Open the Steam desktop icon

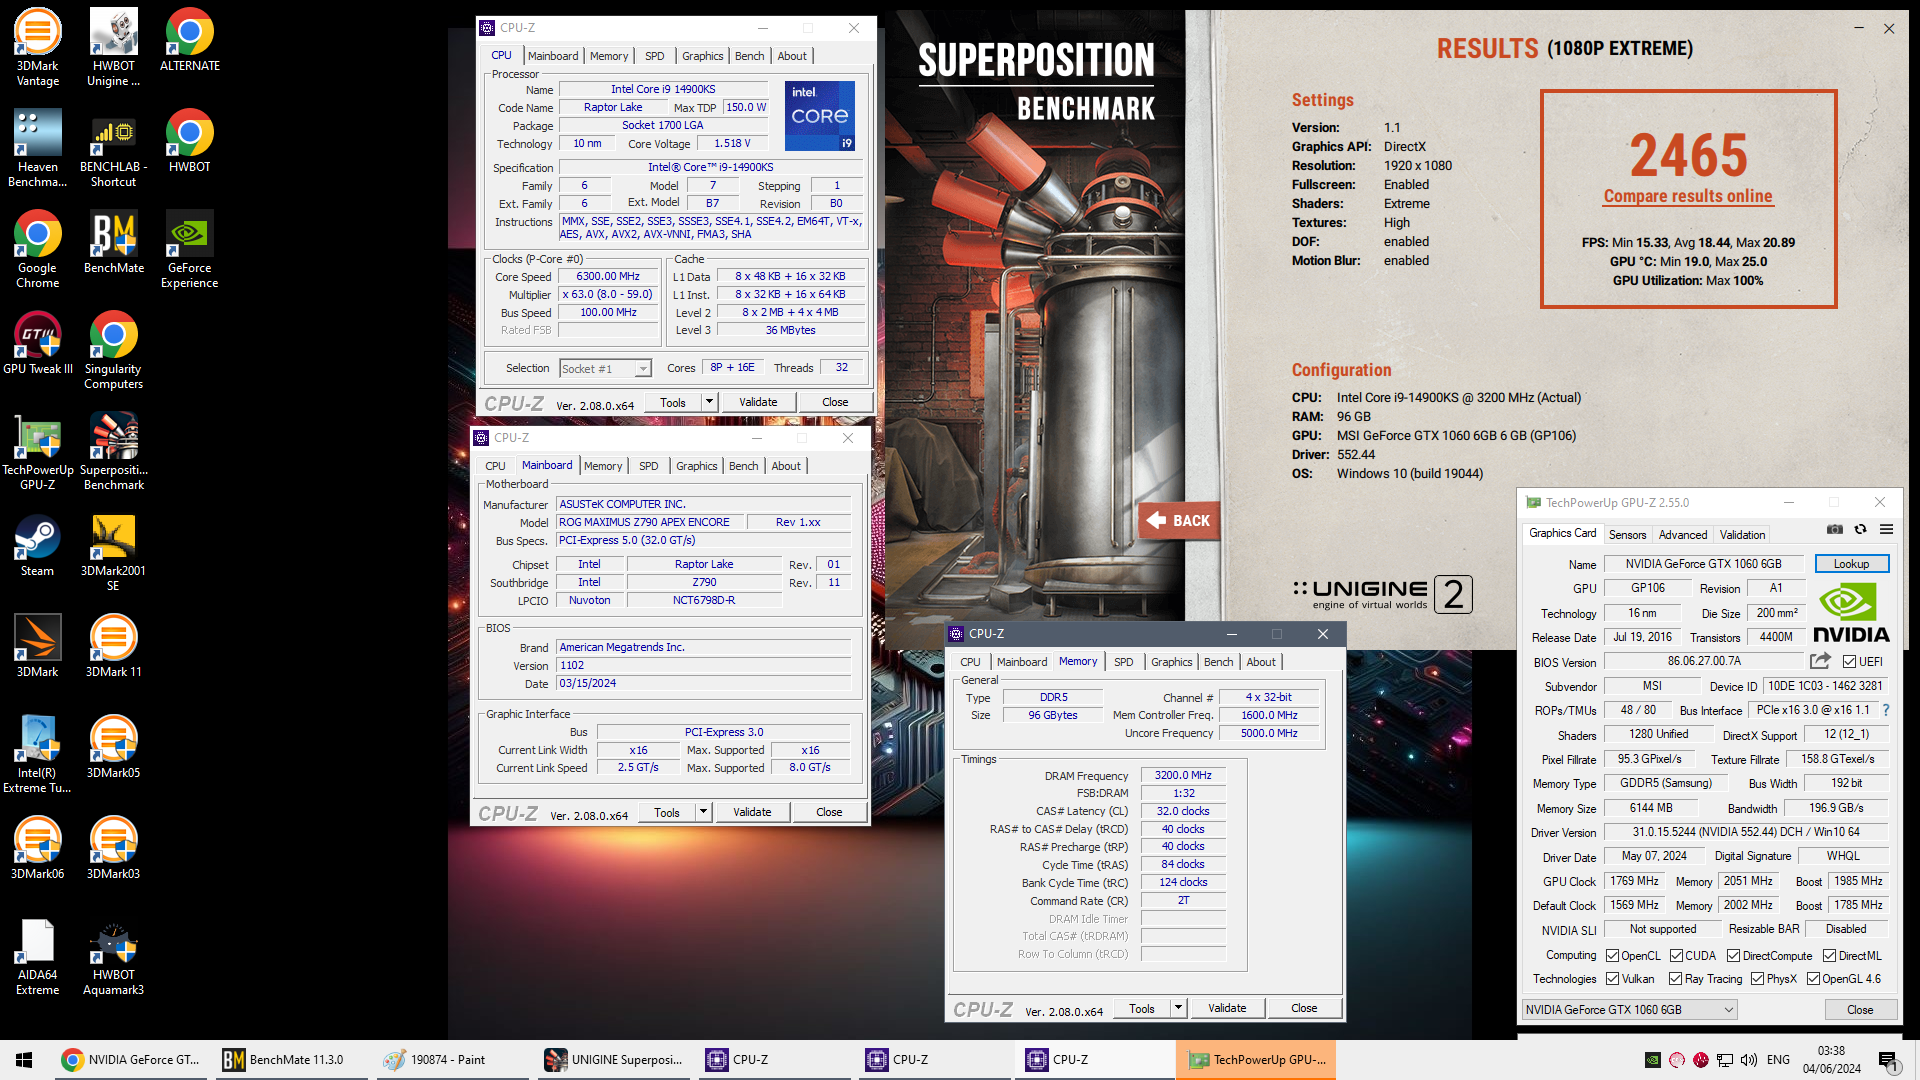(x=37, y=545)
